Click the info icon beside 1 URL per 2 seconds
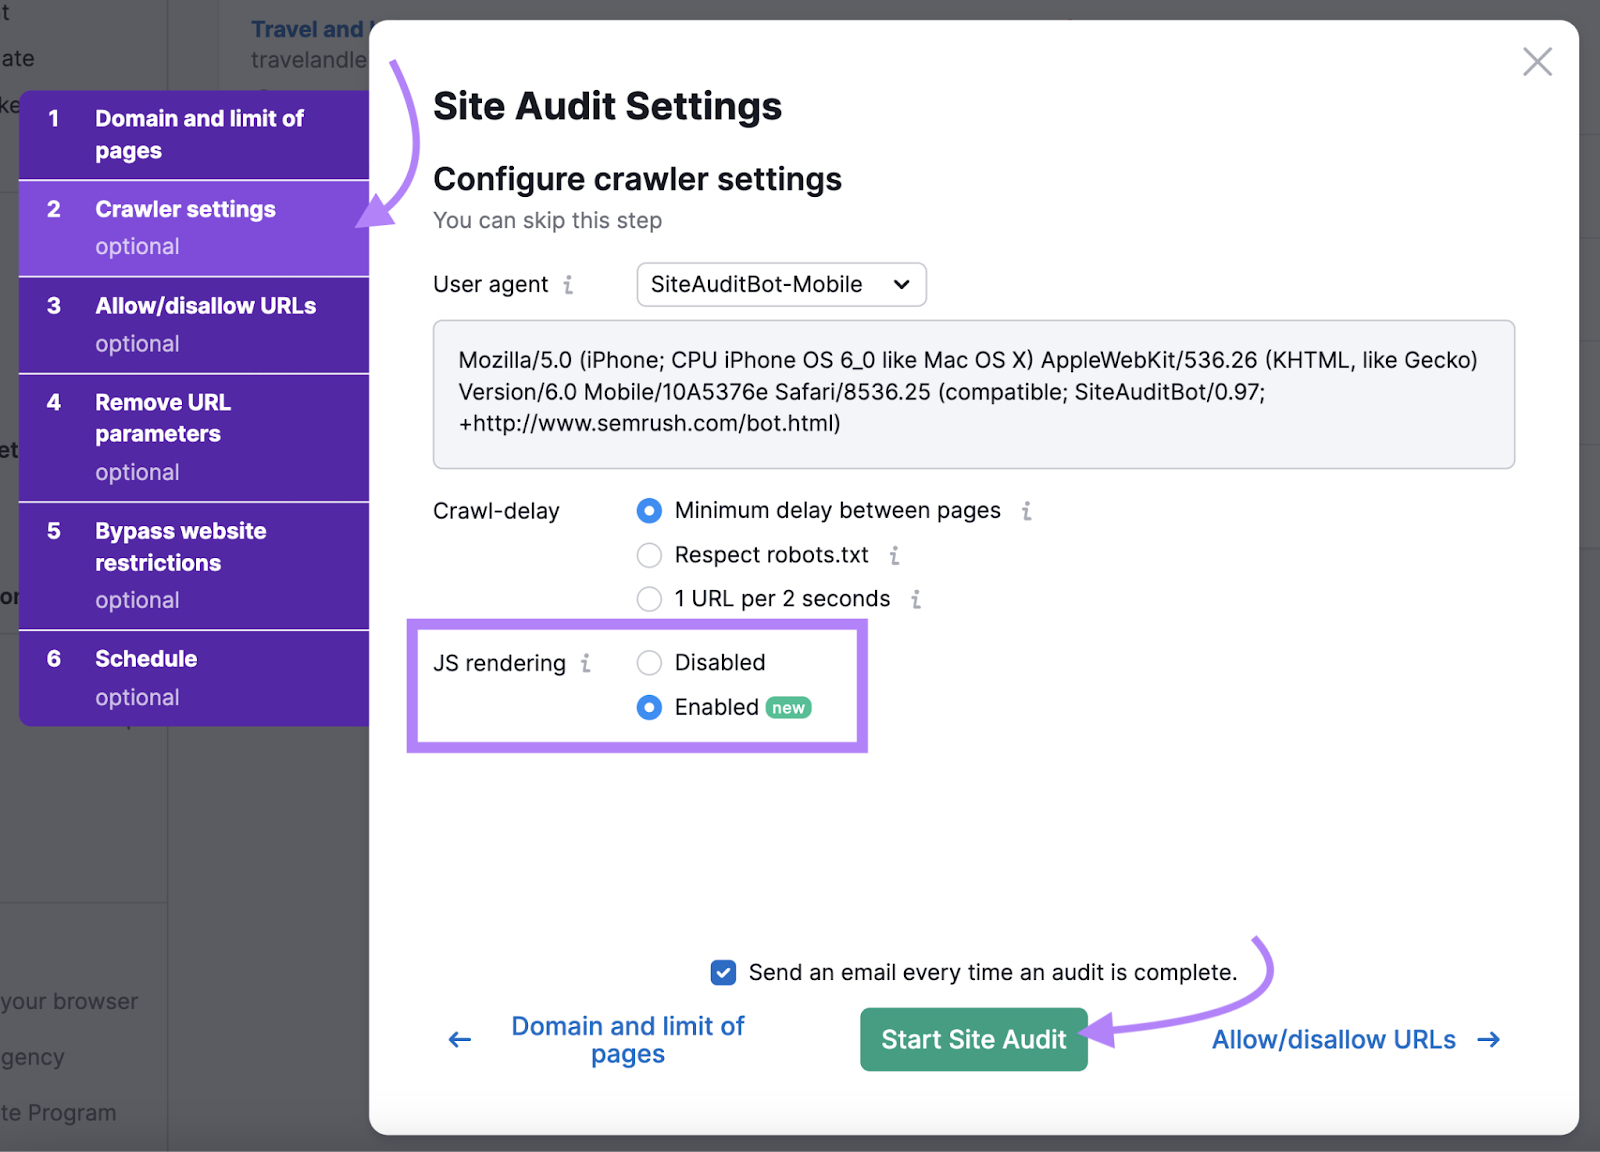Image resolution: width=1600 pixels, height=1152 pixels. [x=916, y=599]
